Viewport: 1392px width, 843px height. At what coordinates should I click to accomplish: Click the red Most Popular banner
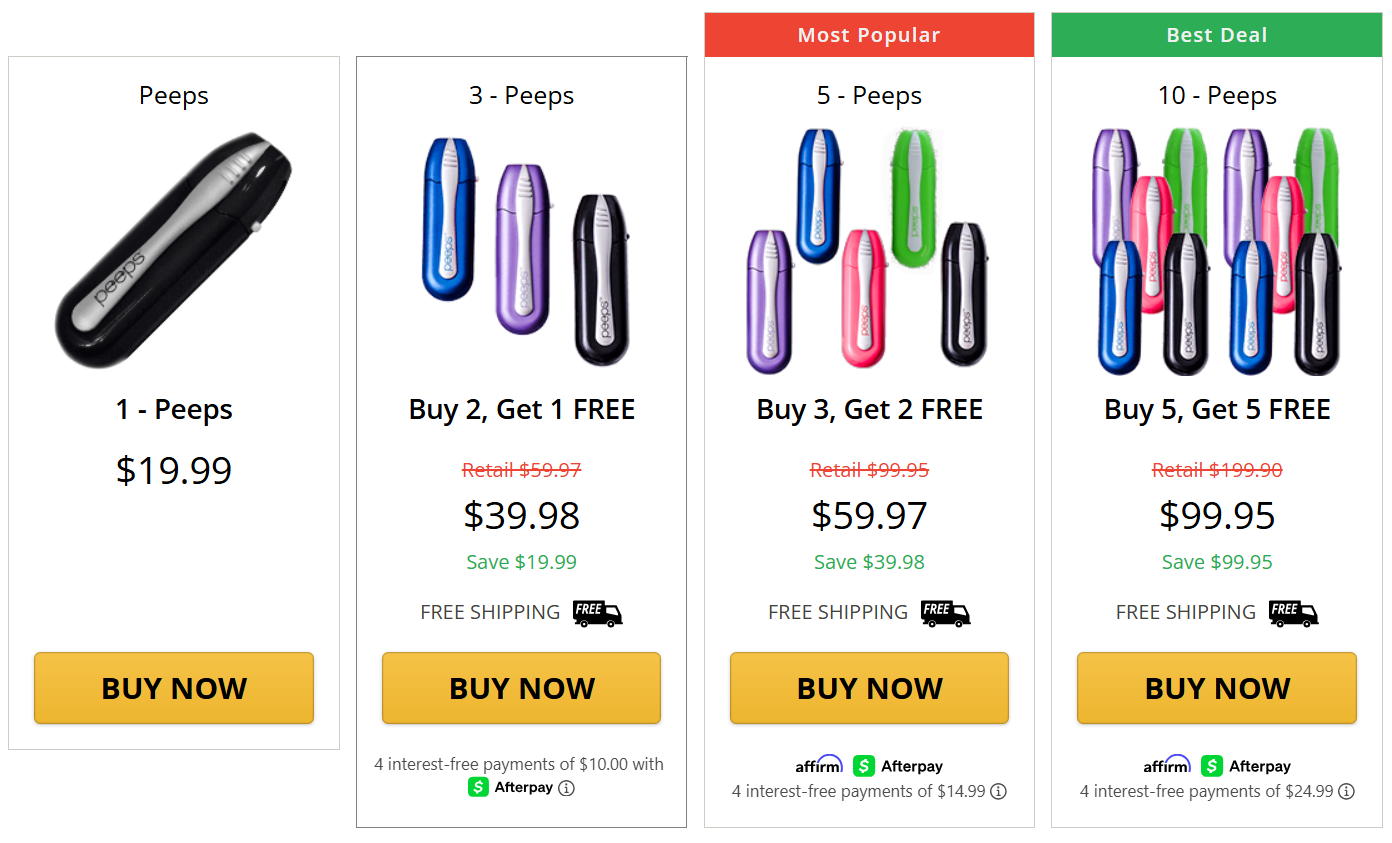click(868, 34)
